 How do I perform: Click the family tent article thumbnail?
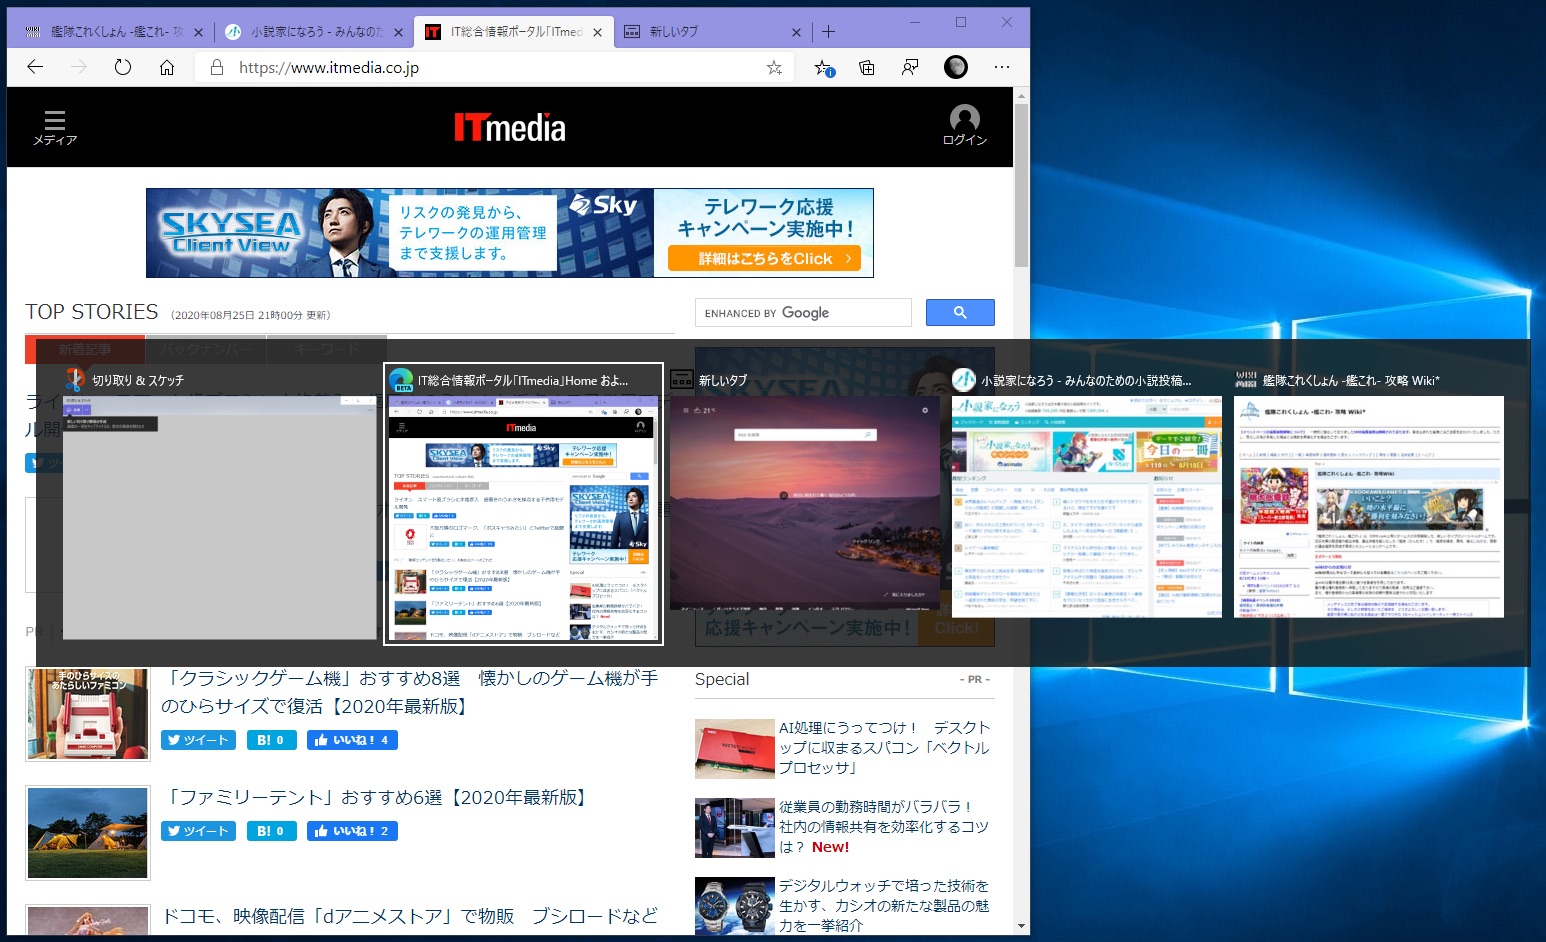(88, 833)
